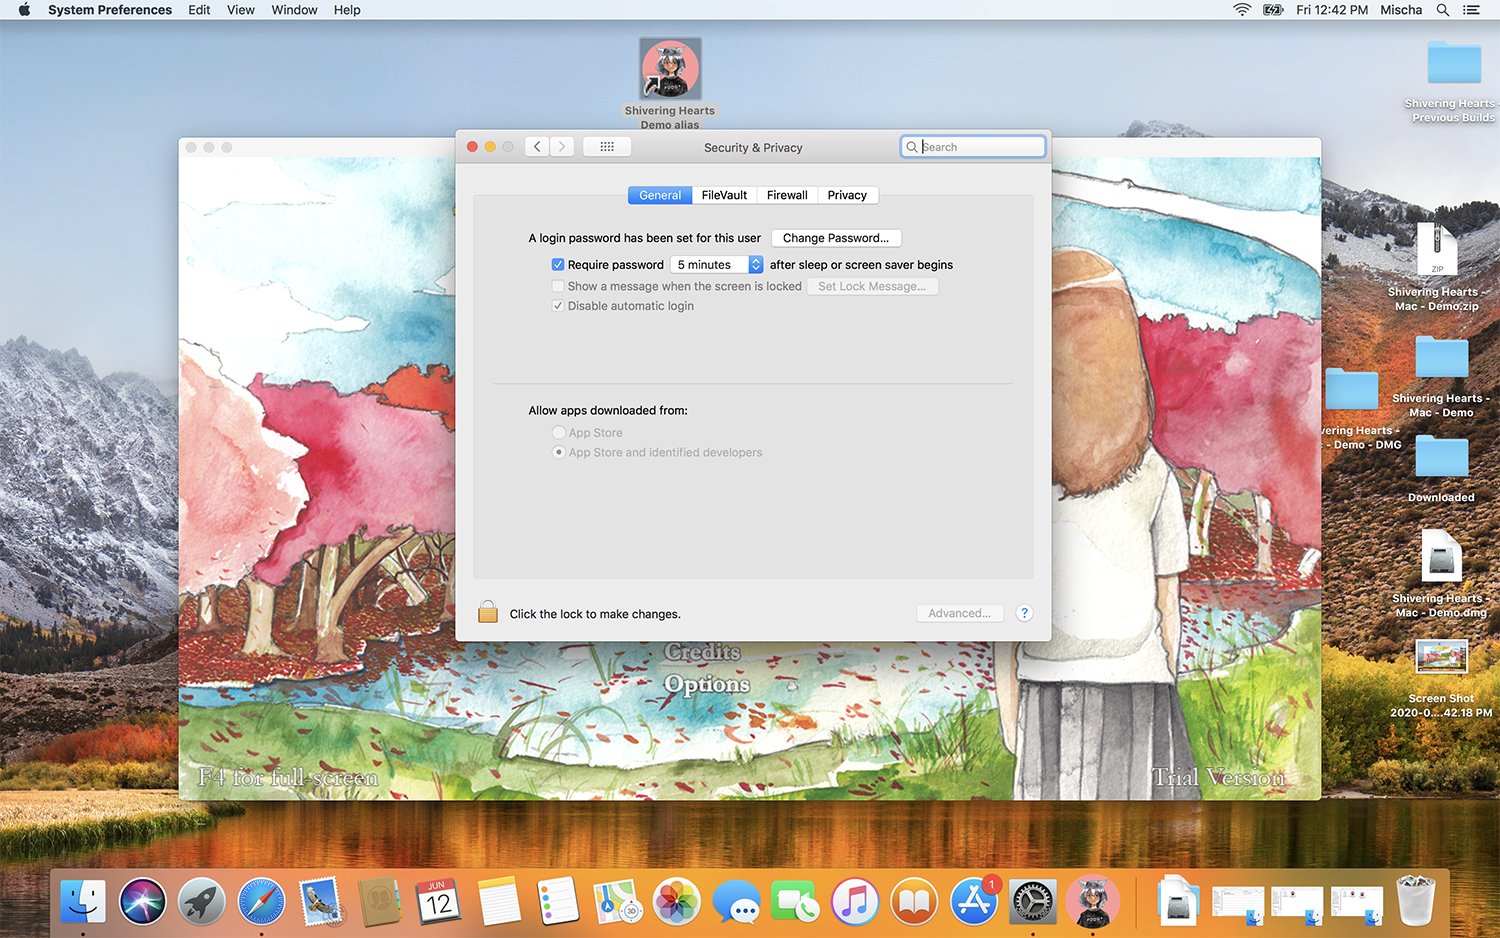1500x938 pixels.
Task: Click the Mischa user menu
Action: (1401, 10)
